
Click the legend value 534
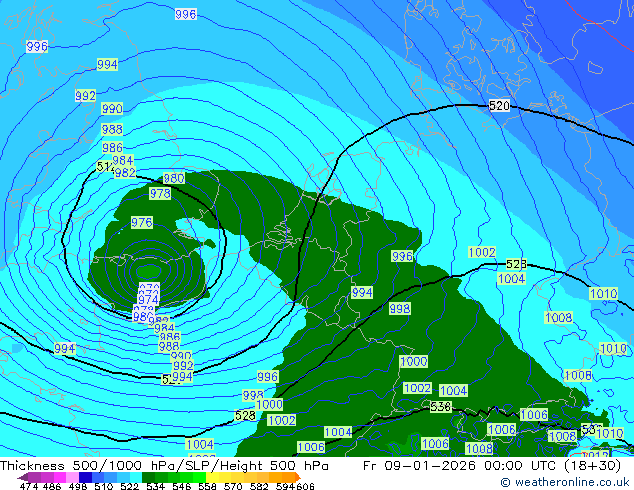click(x=155, y=486)
